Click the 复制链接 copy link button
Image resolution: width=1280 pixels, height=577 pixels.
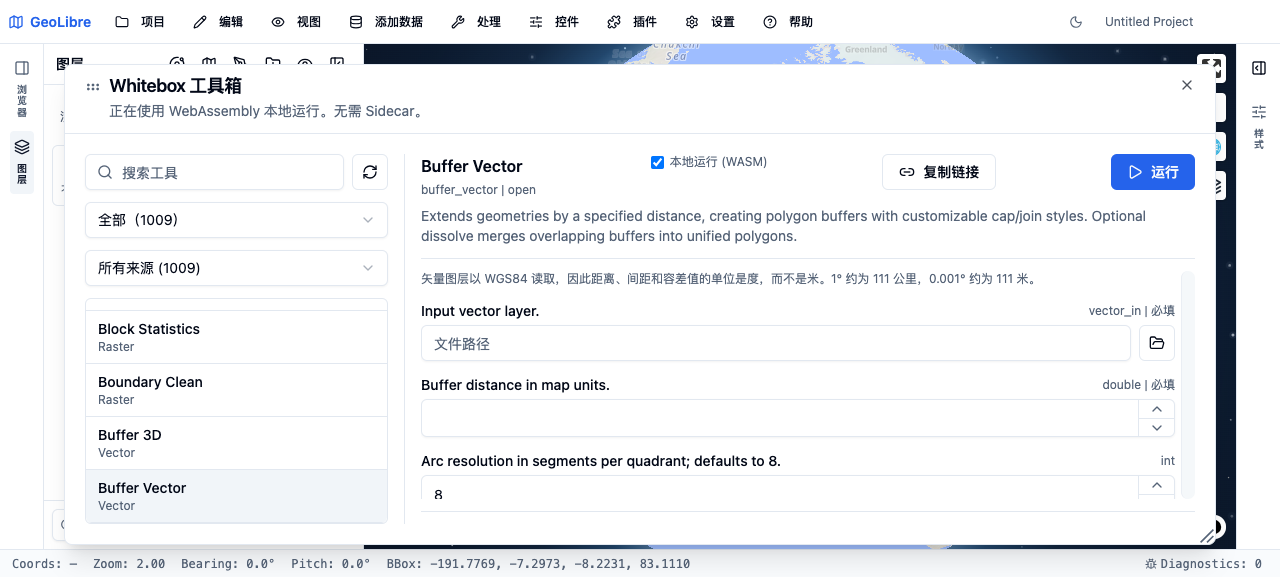point(939,172)
